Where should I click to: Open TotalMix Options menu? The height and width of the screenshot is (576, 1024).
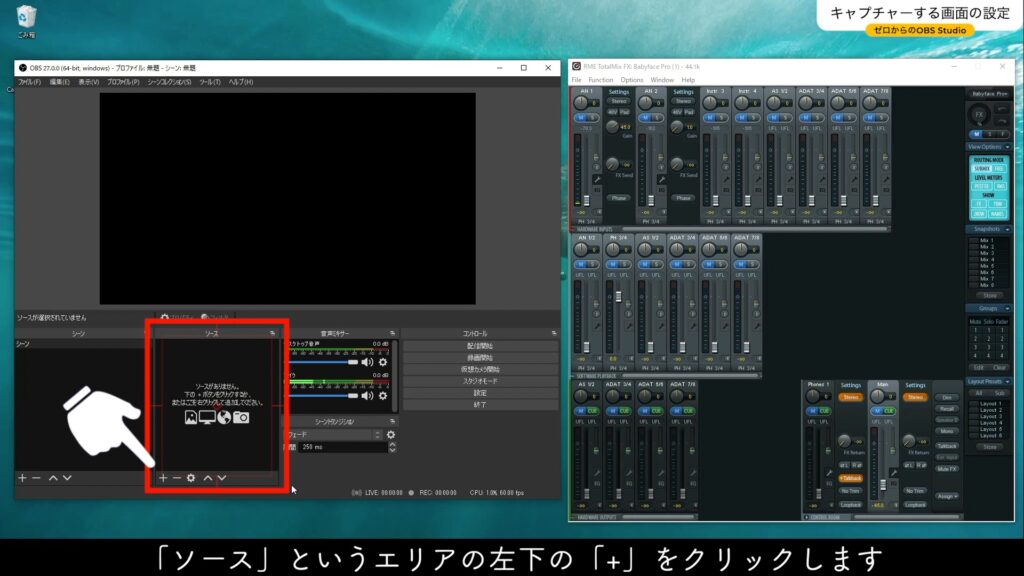click(x=632, y=80)
